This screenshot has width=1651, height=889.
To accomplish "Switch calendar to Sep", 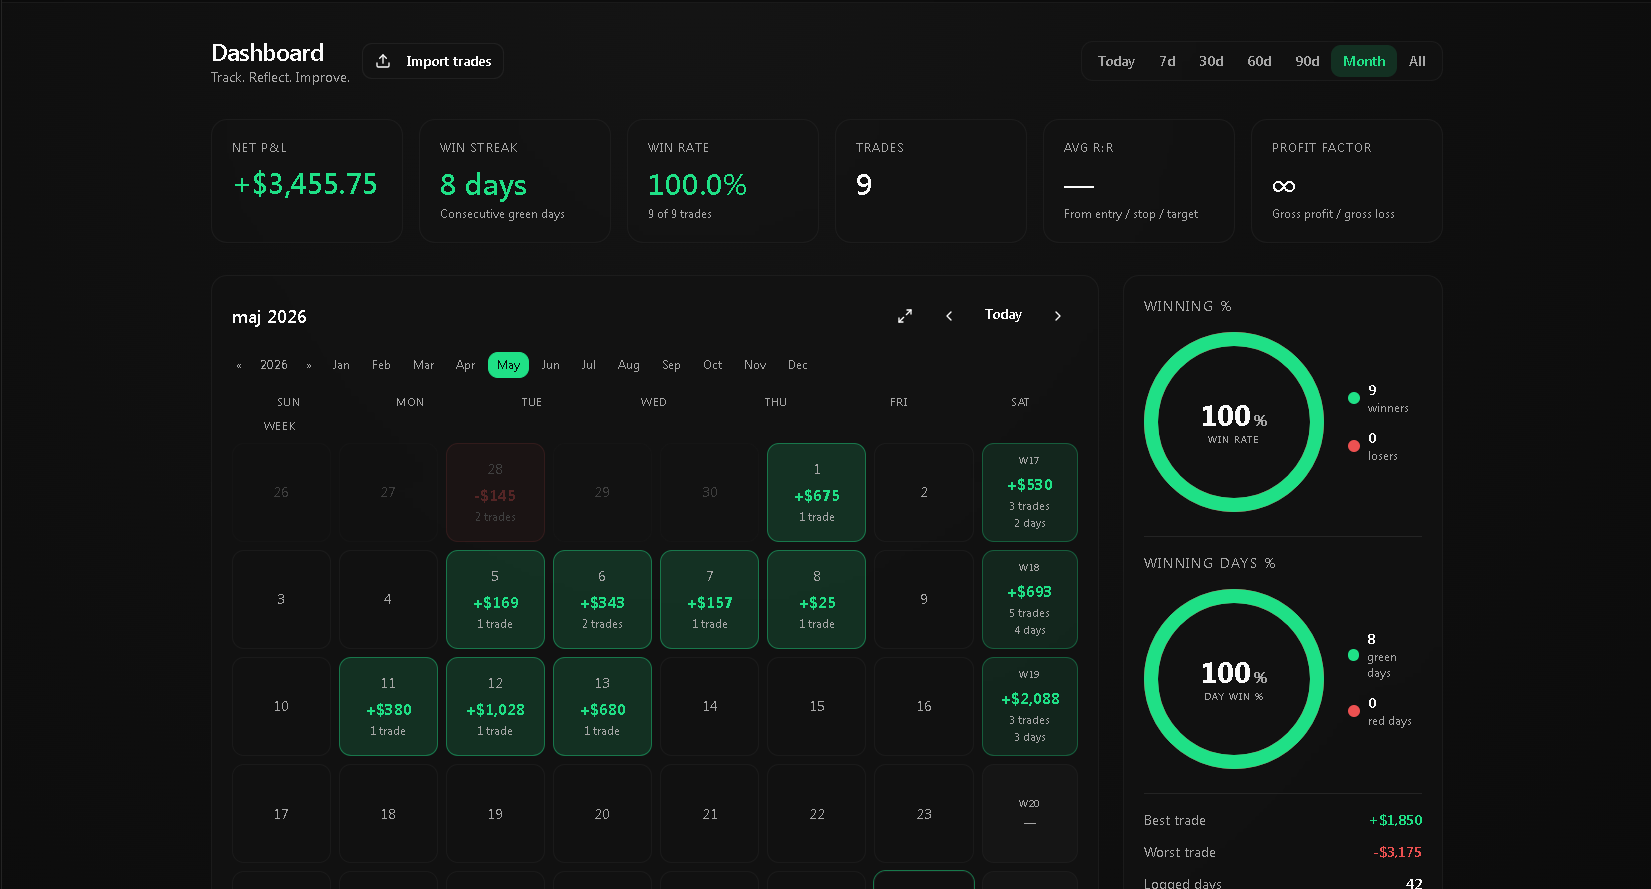I will 671,365.
